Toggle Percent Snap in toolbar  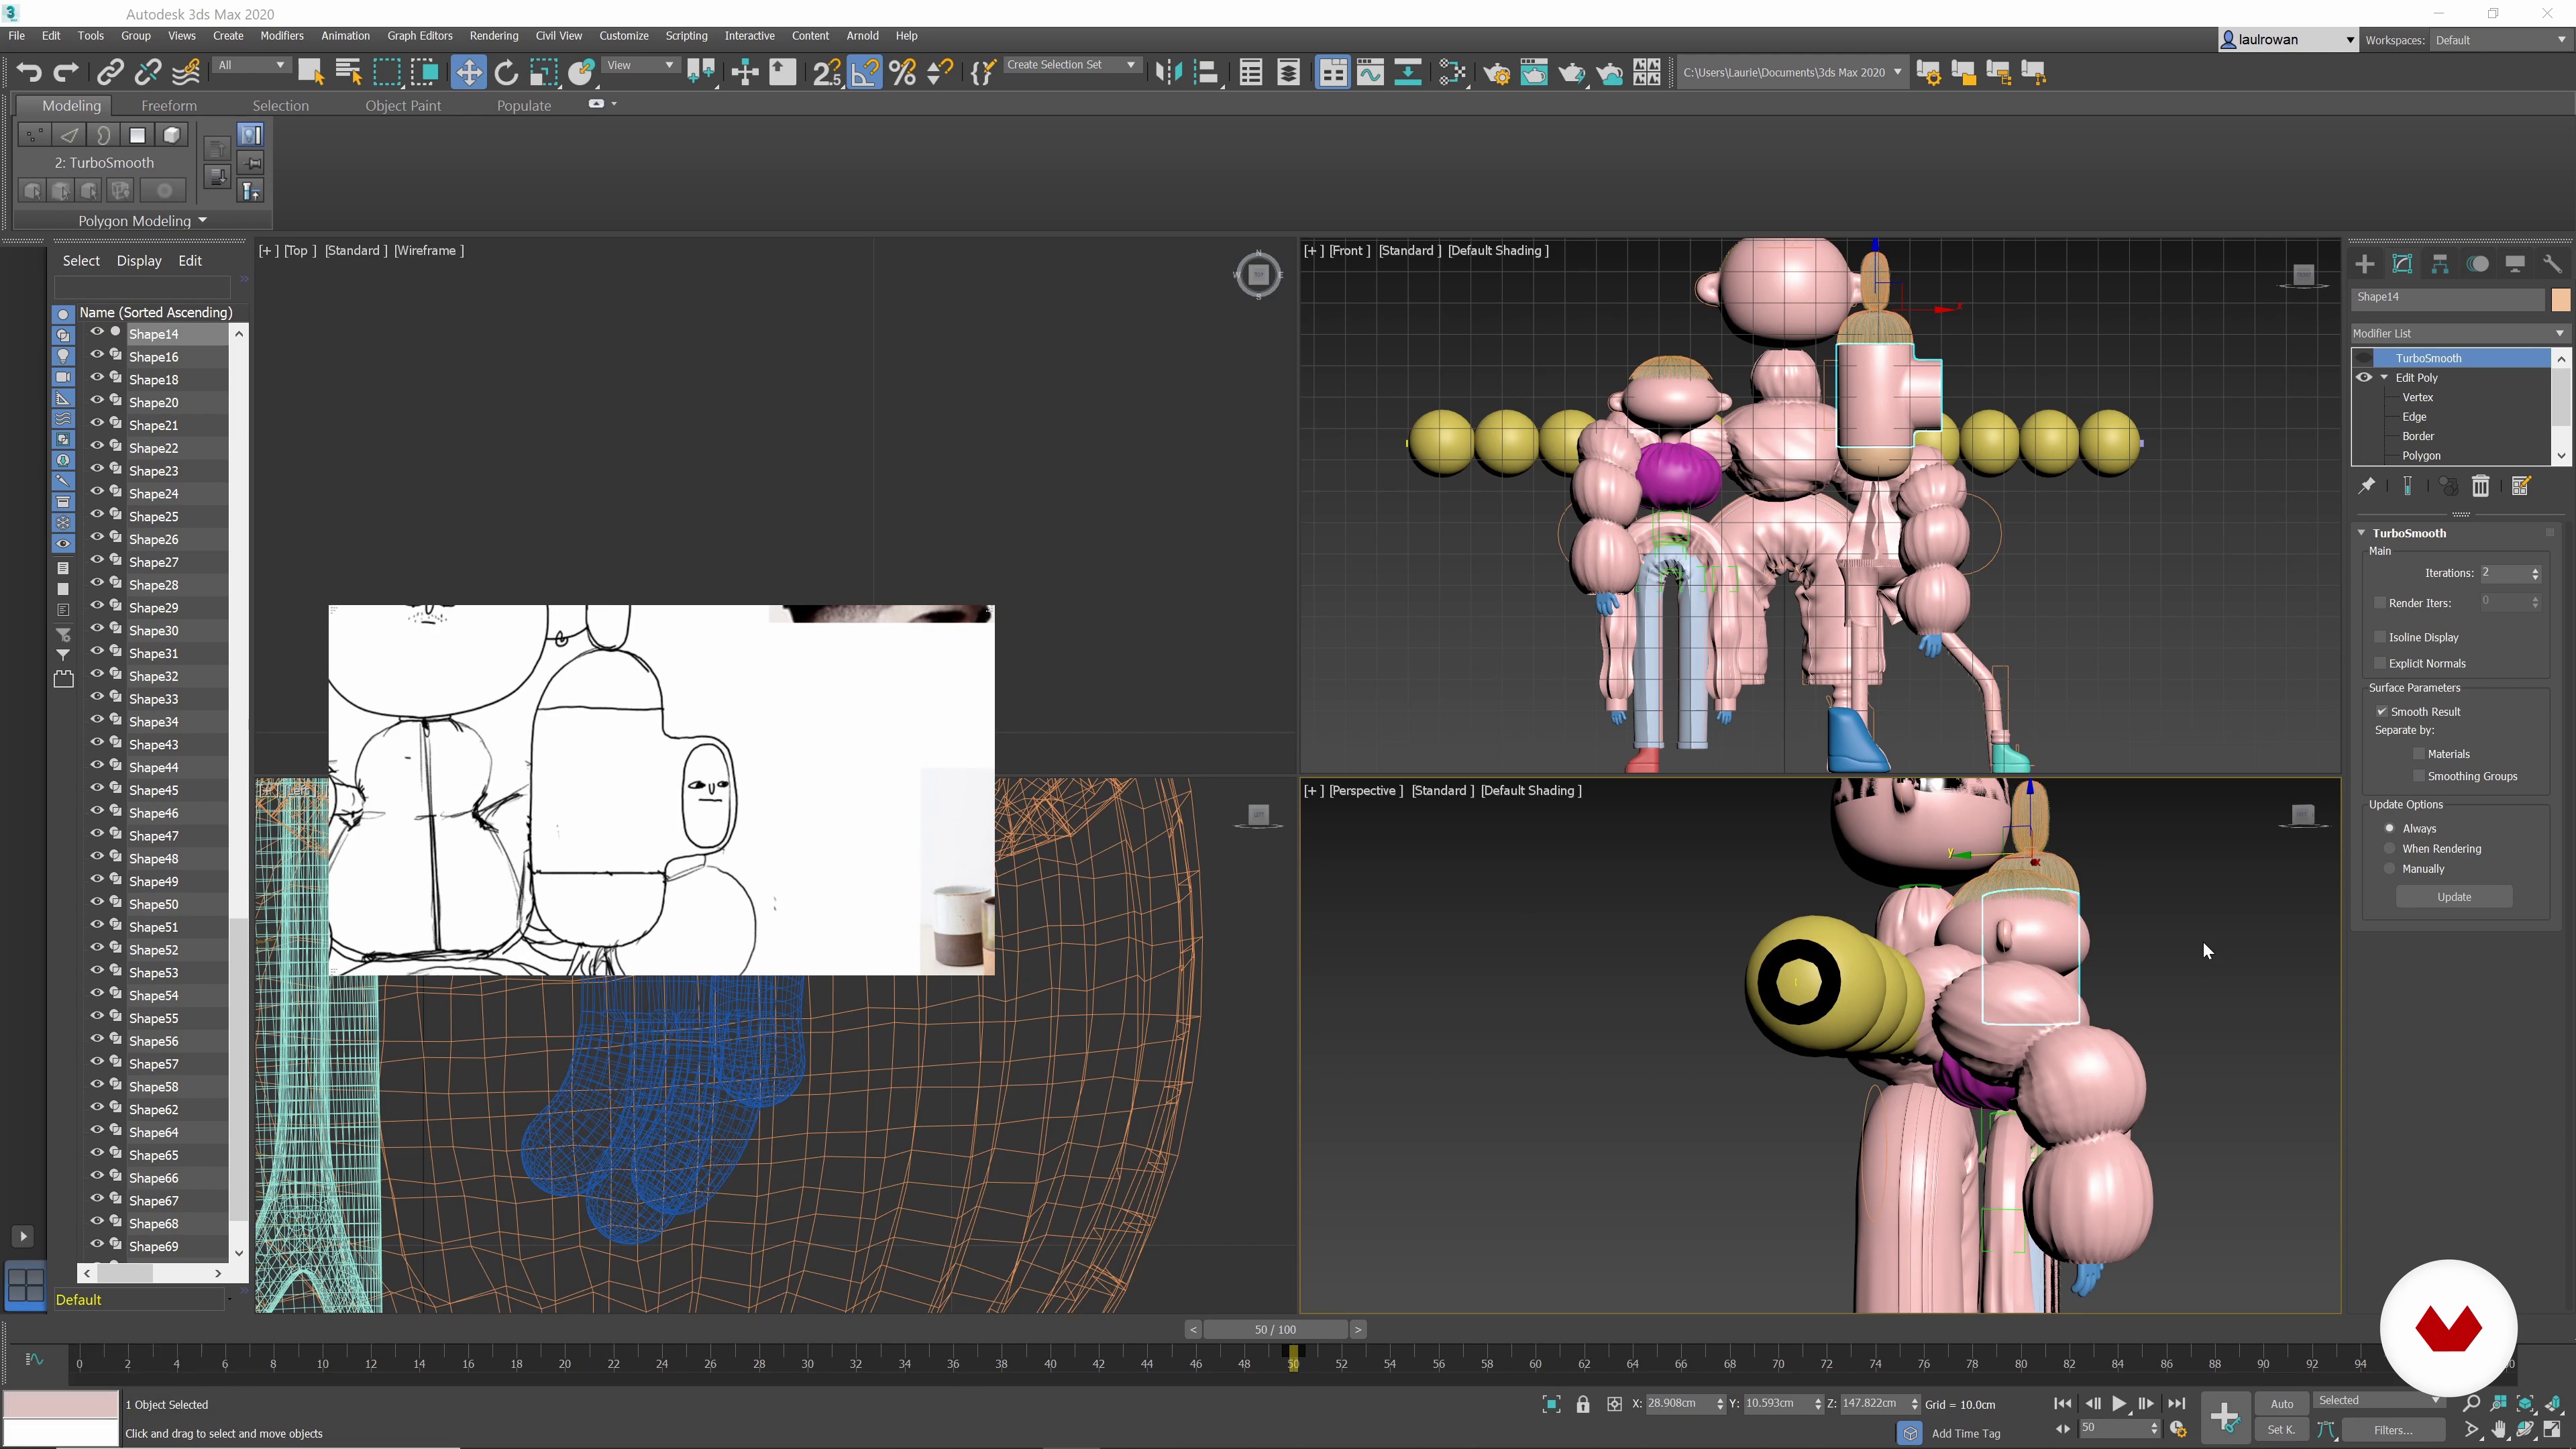pos(902,72)
